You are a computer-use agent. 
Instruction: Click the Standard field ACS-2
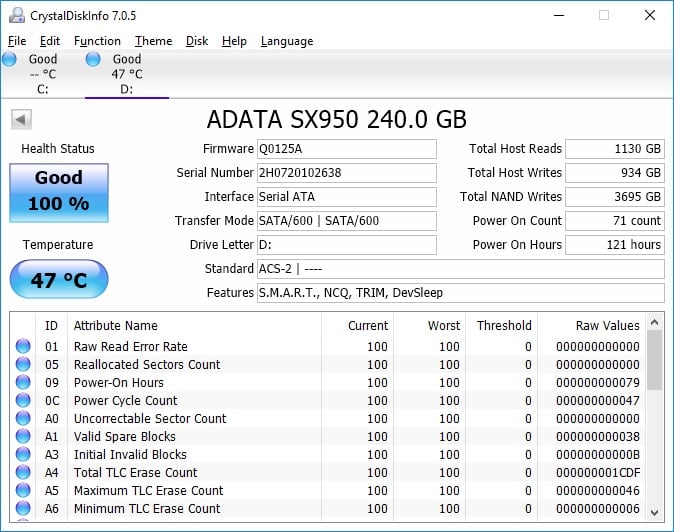click(x=461, y=269)
